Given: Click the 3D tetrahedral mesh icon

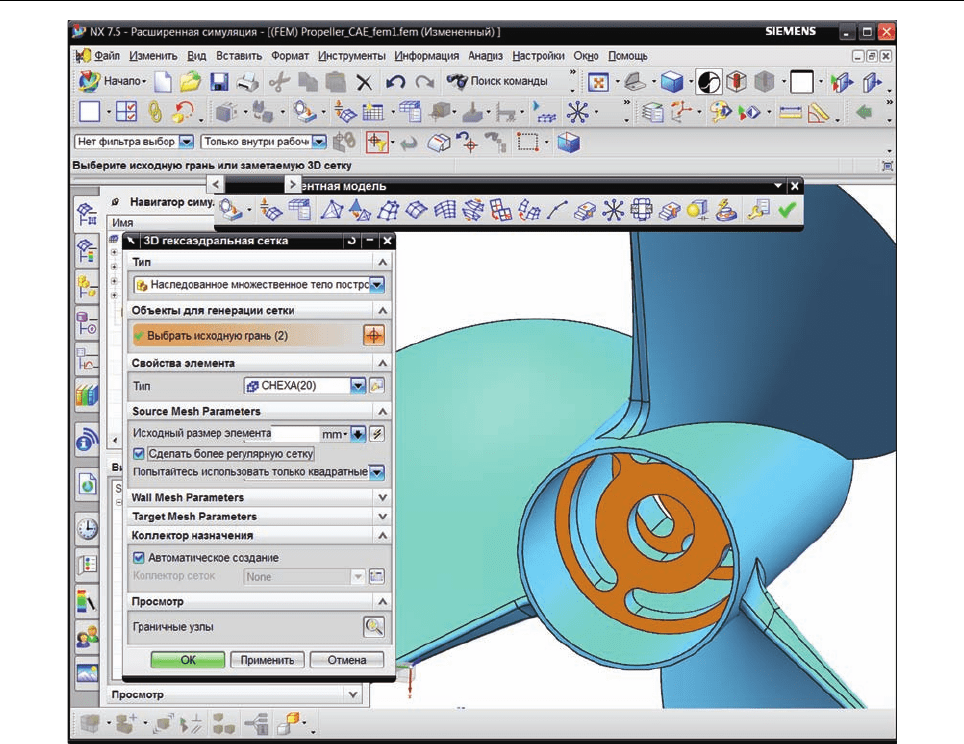Looking at the screenshot, I should (x=332, y=210).
